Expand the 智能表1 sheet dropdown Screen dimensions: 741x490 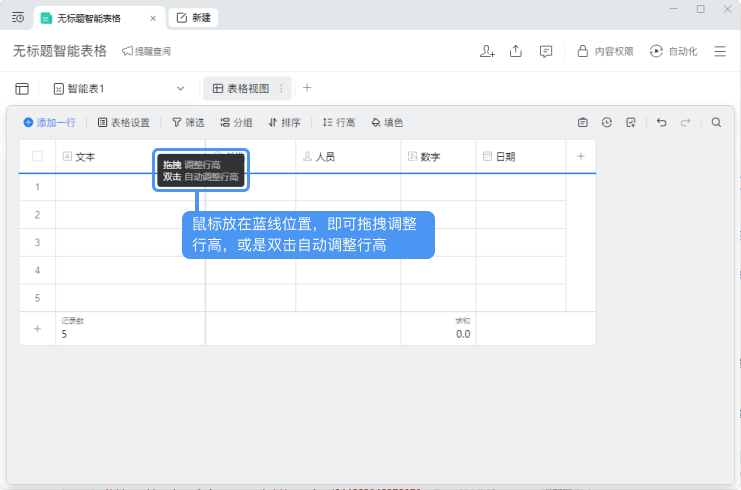pos(180,88)
